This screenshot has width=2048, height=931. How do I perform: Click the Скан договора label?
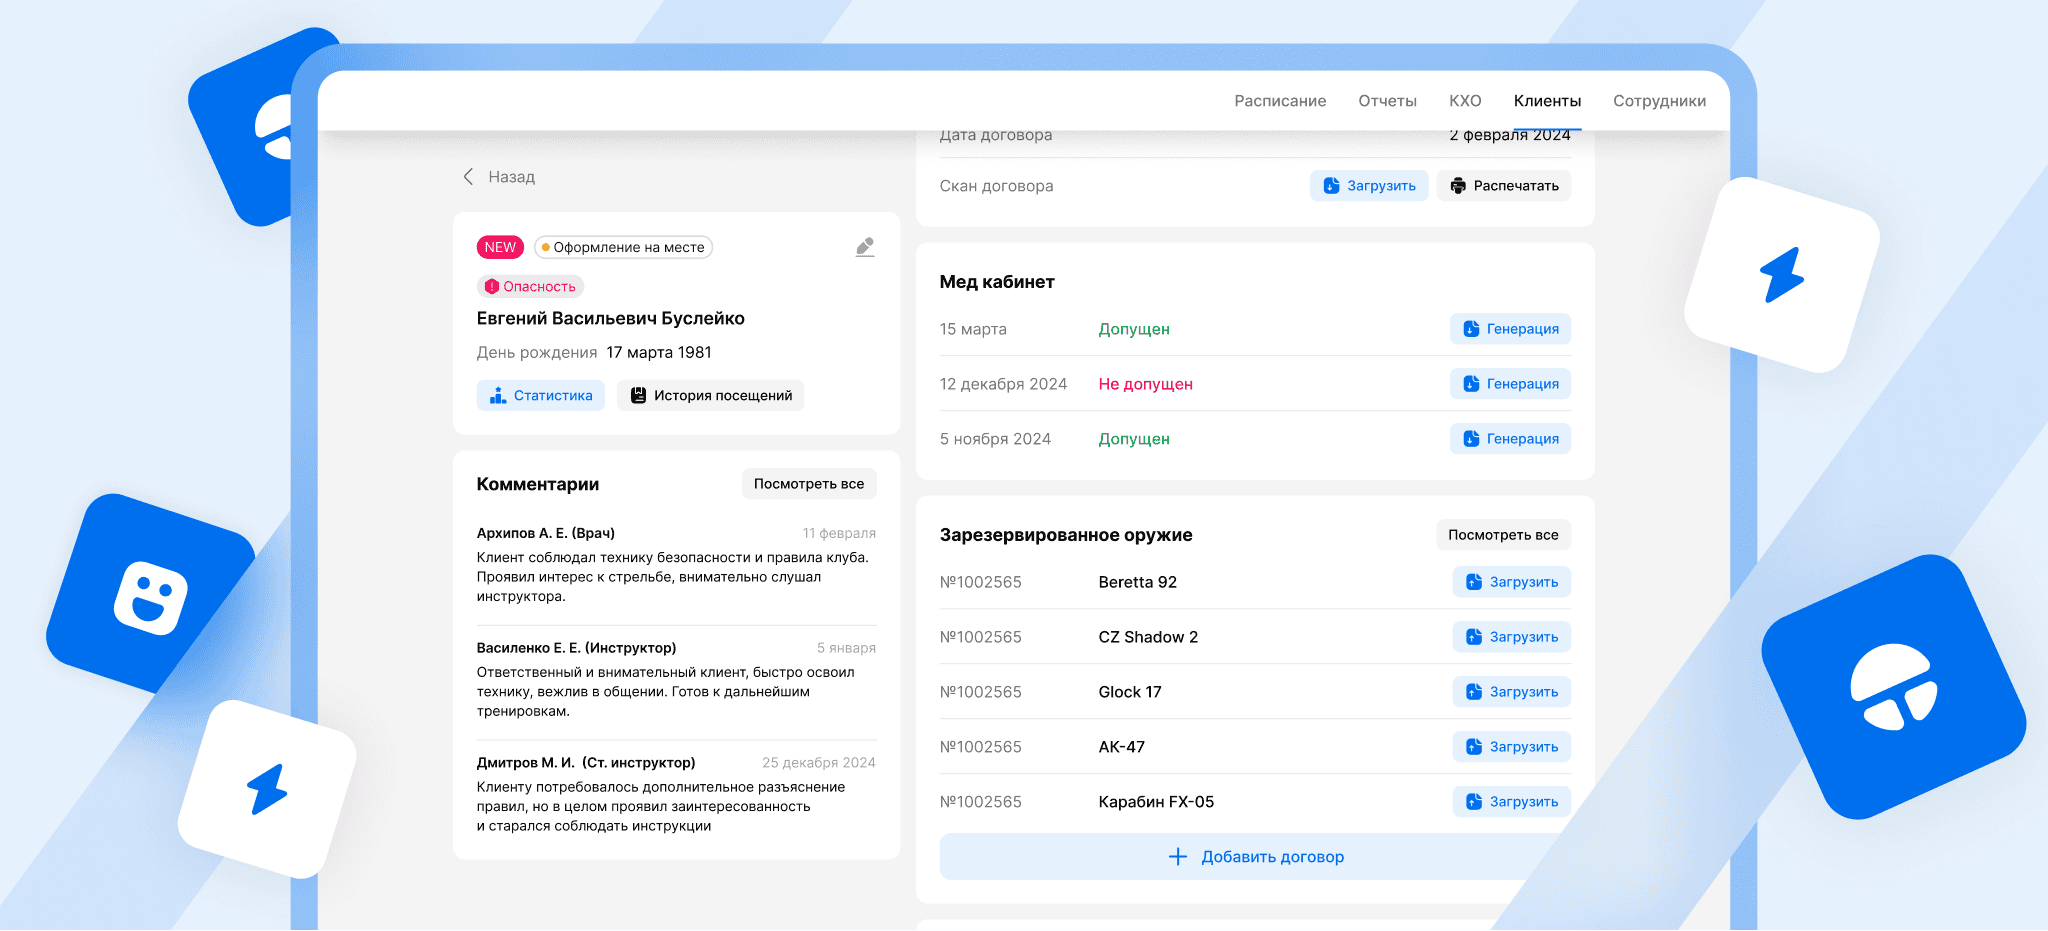coord(996,186)
